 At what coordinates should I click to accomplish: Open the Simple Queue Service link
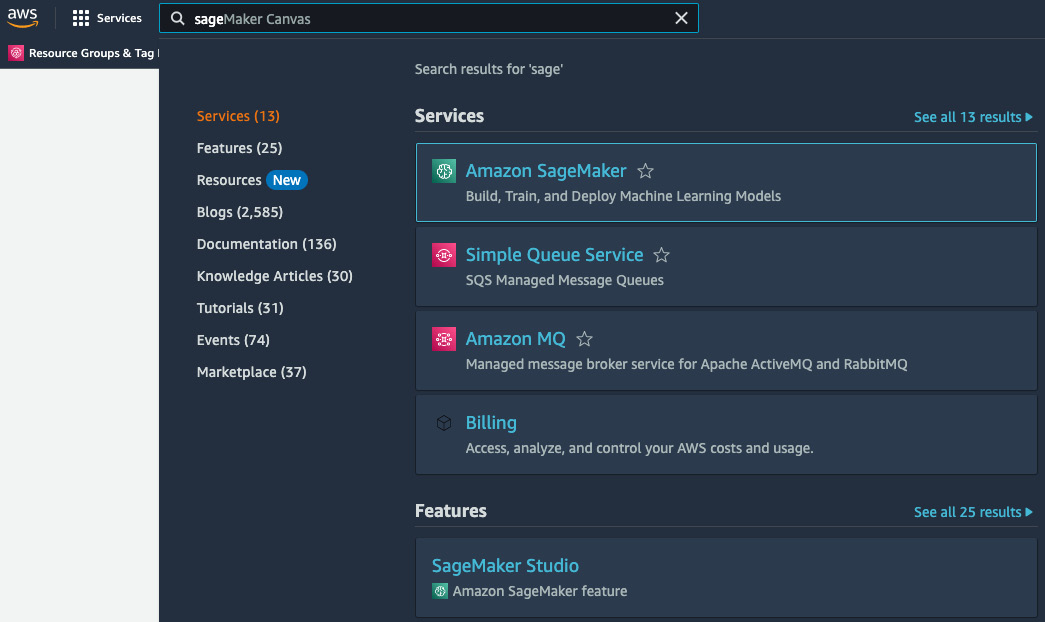click(x=554, y=255)
